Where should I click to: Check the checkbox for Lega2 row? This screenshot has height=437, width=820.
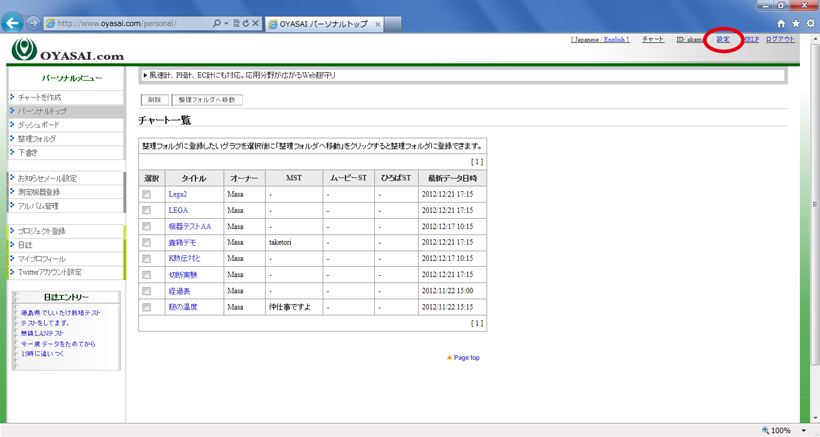(x=146, y=194)
